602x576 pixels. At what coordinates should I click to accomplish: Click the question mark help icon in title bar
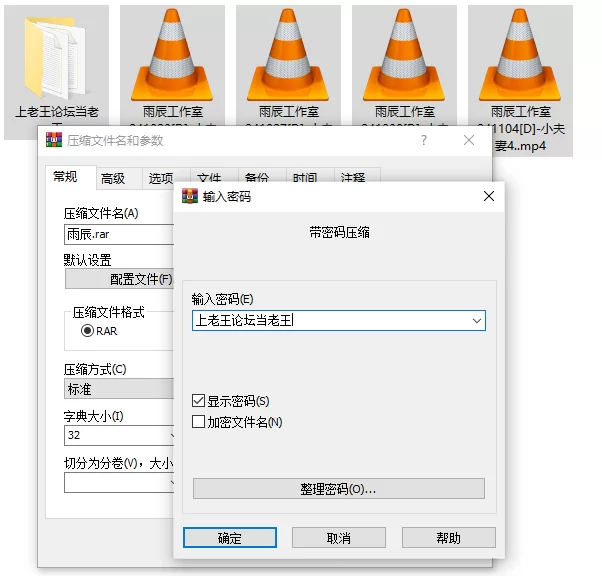[x=424, y=140]
